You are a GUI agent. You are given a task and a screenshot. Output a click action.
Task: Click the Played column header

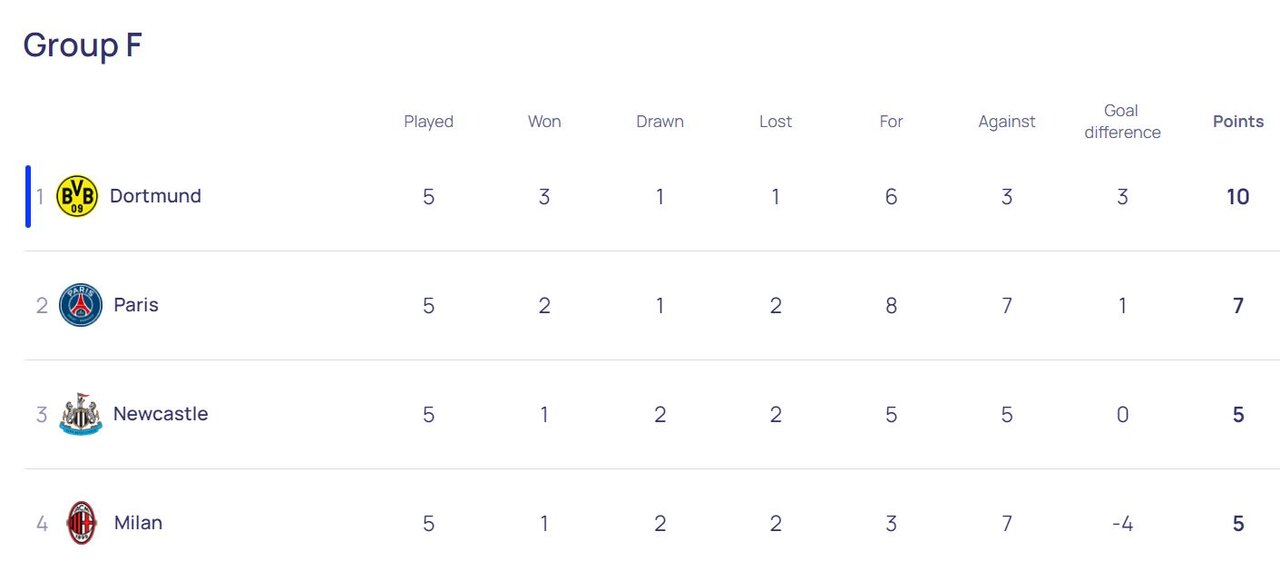428,122
